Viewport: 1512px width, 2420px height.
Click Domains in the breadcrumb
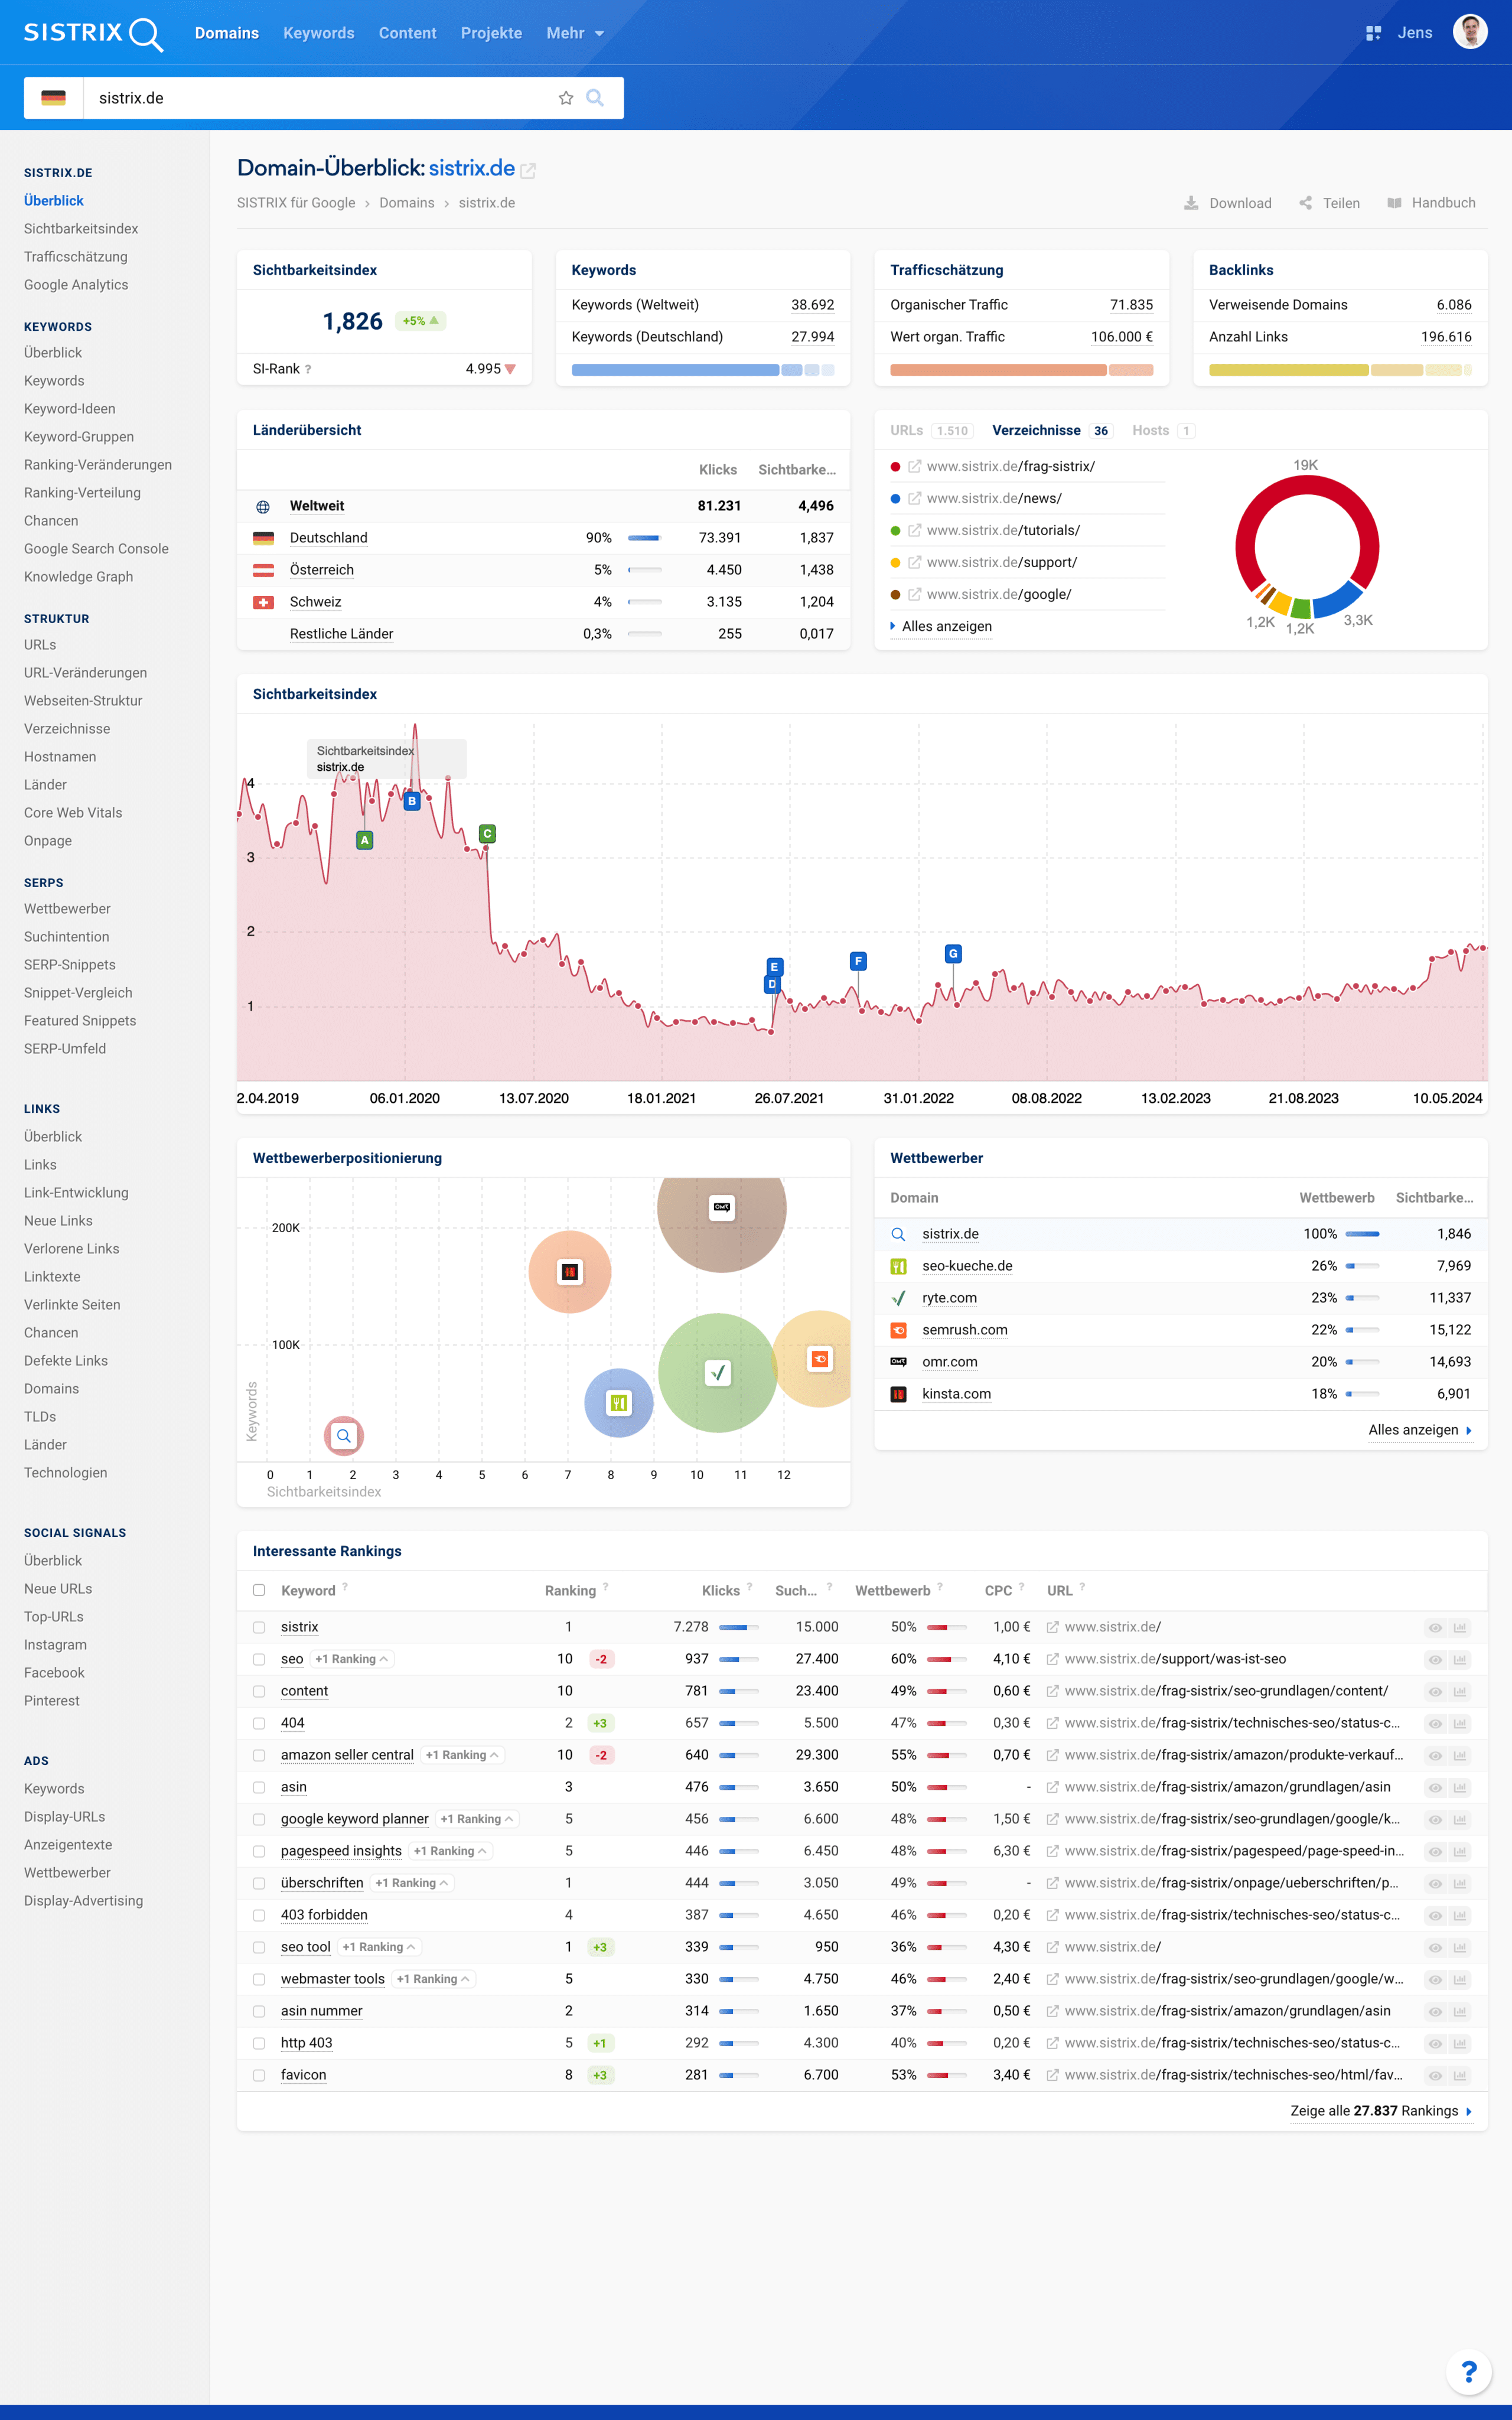pos(406,203)
